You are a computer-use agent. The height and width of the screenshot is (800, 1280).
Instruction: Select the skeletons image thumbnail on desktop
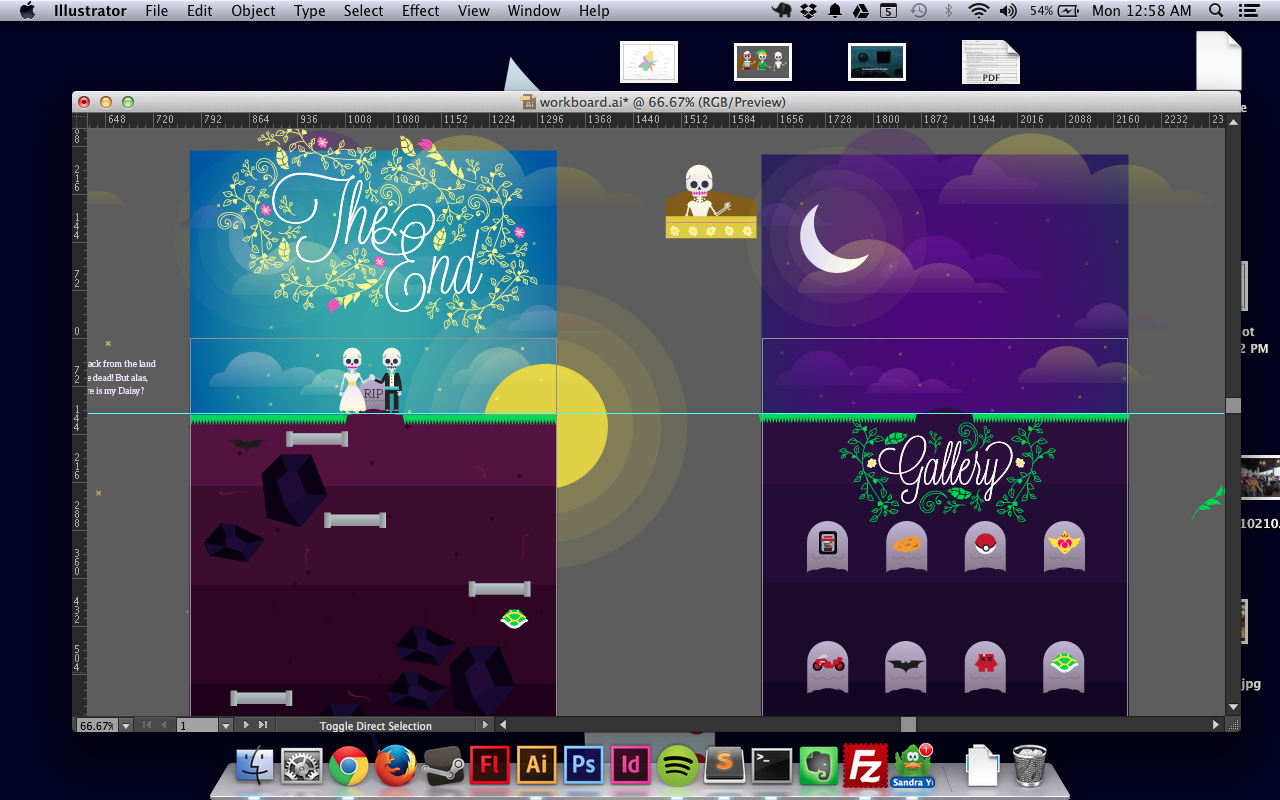click(763, 62)
